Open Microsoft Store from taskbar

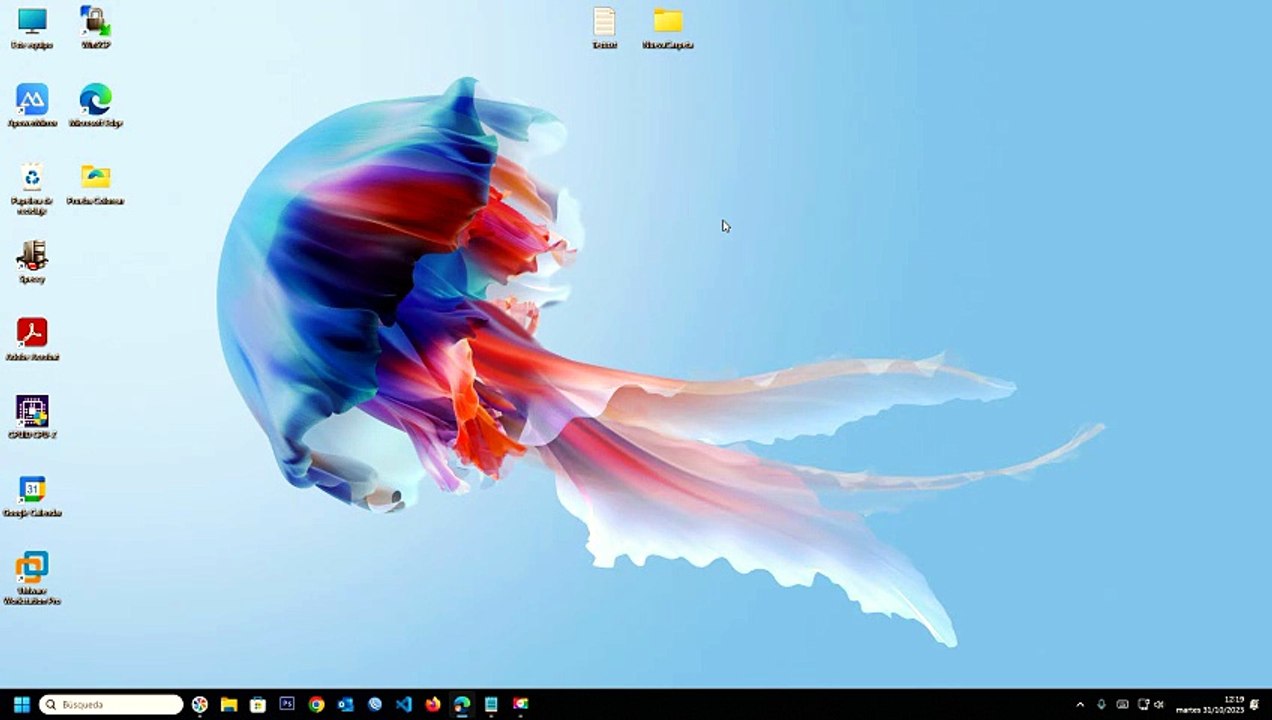258,704
